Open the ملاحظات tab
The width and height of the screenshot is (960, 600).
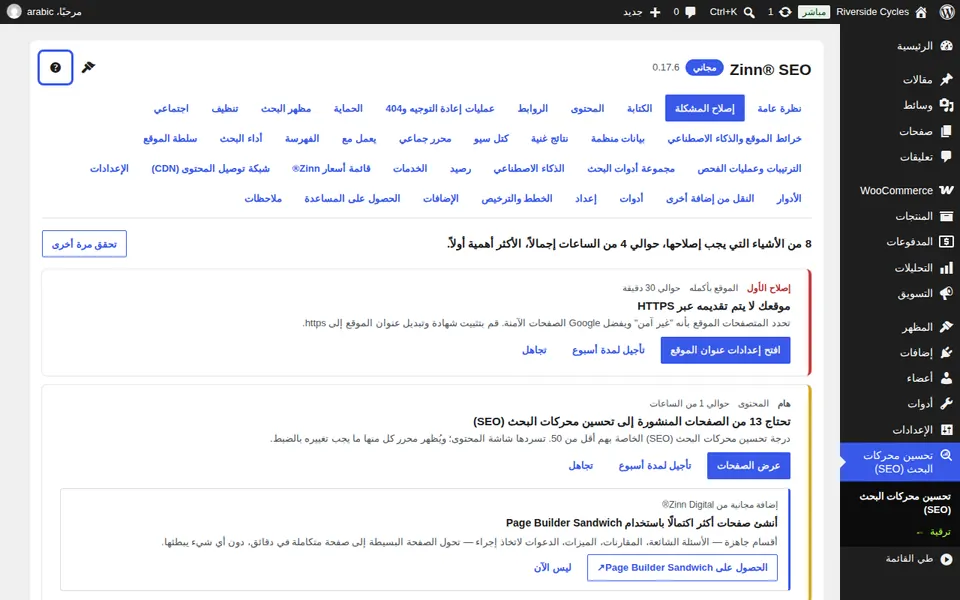coord(263,198)
